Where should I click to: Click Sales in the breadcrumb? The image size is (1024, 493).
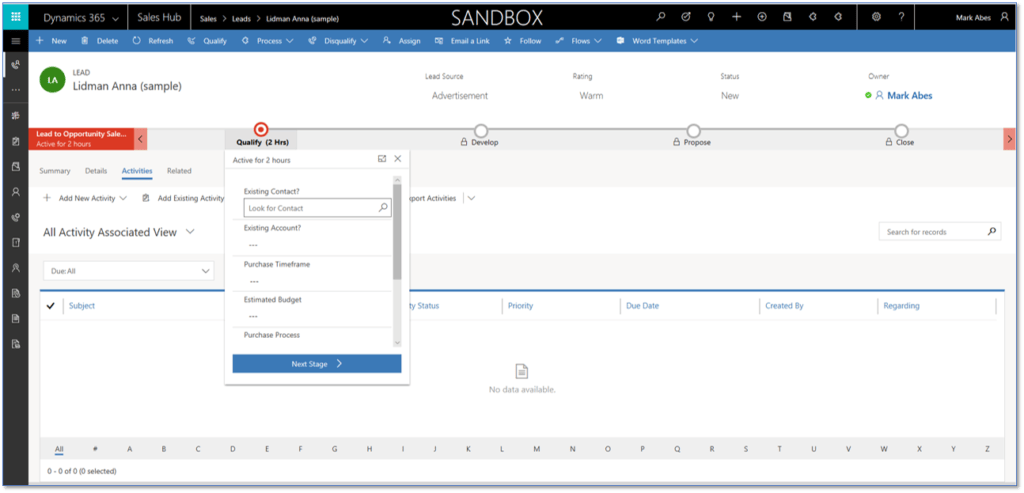tap(208, 19)
